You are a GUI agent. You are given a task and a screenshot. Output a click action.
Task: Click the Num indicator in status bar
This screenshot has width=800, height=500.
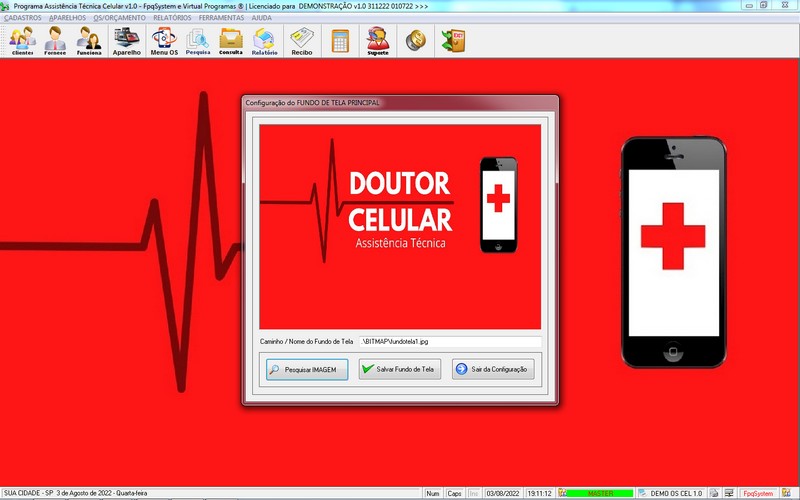click(x=433, y=493)
